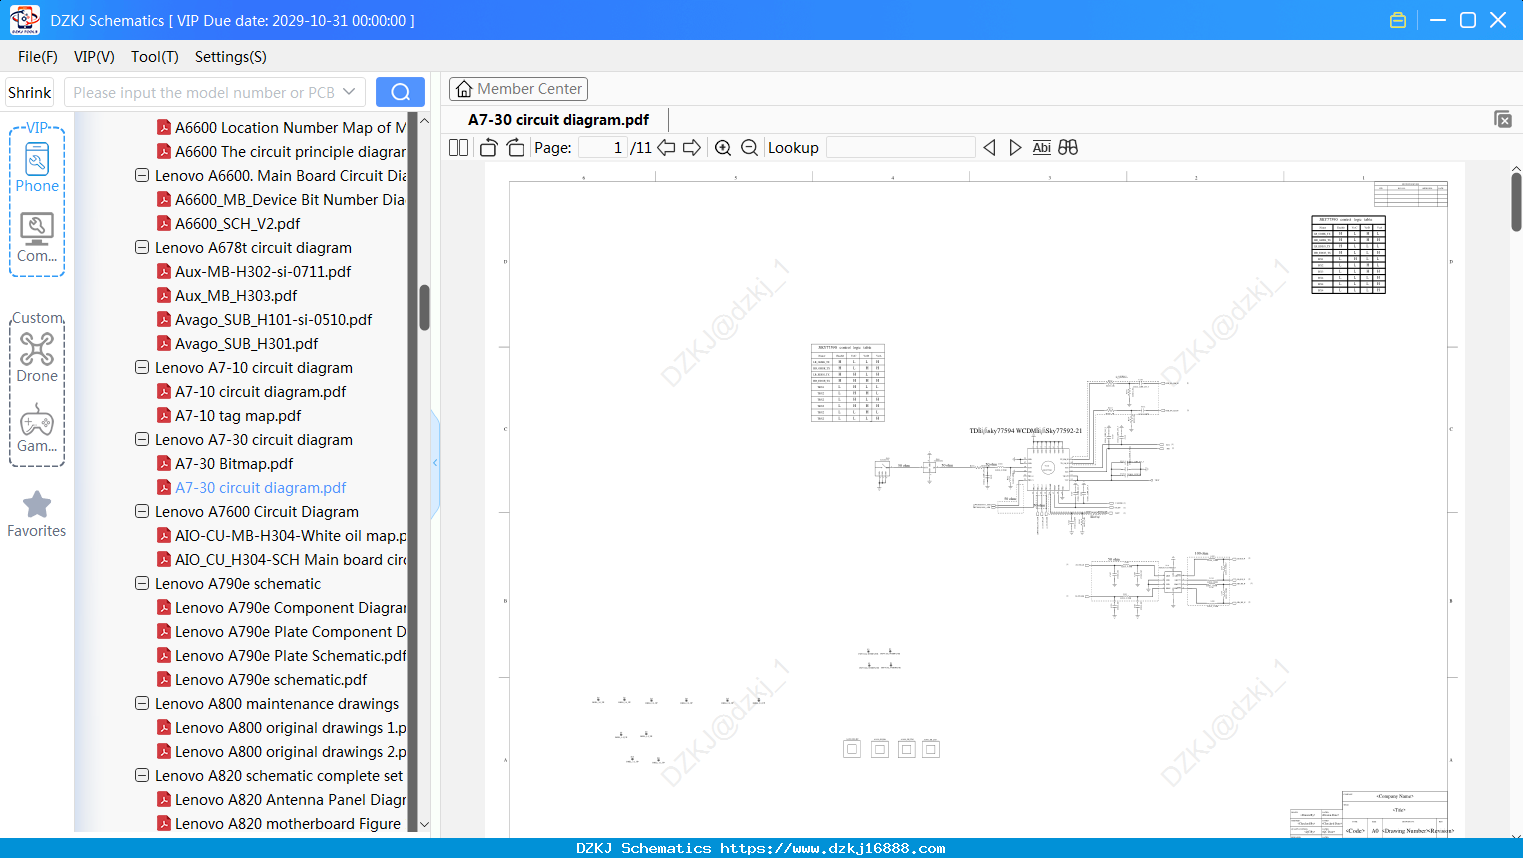Image resolution: width=1523 pixels, height=858 pixels.
Task: Click the file tree vertical scrollbar thumb
Action: (x=424, y=307)
